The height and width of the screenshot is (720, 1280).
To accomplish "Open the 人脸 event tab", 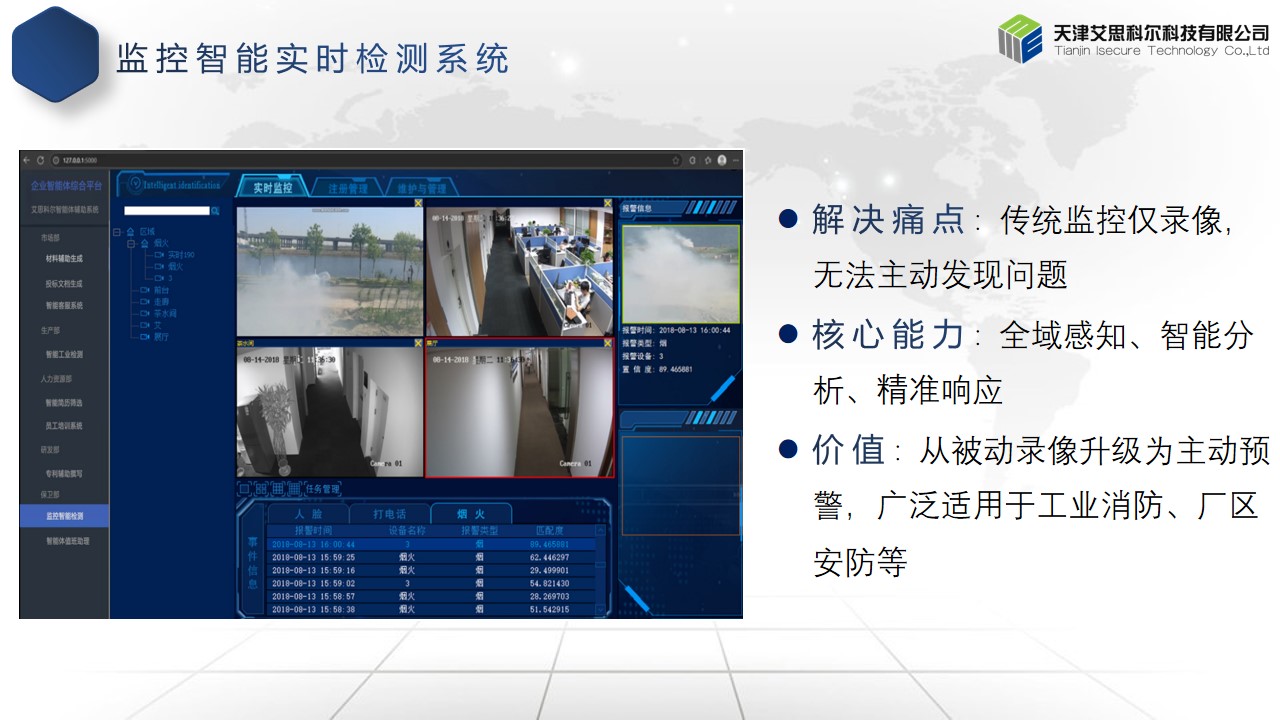I will 308,514.
